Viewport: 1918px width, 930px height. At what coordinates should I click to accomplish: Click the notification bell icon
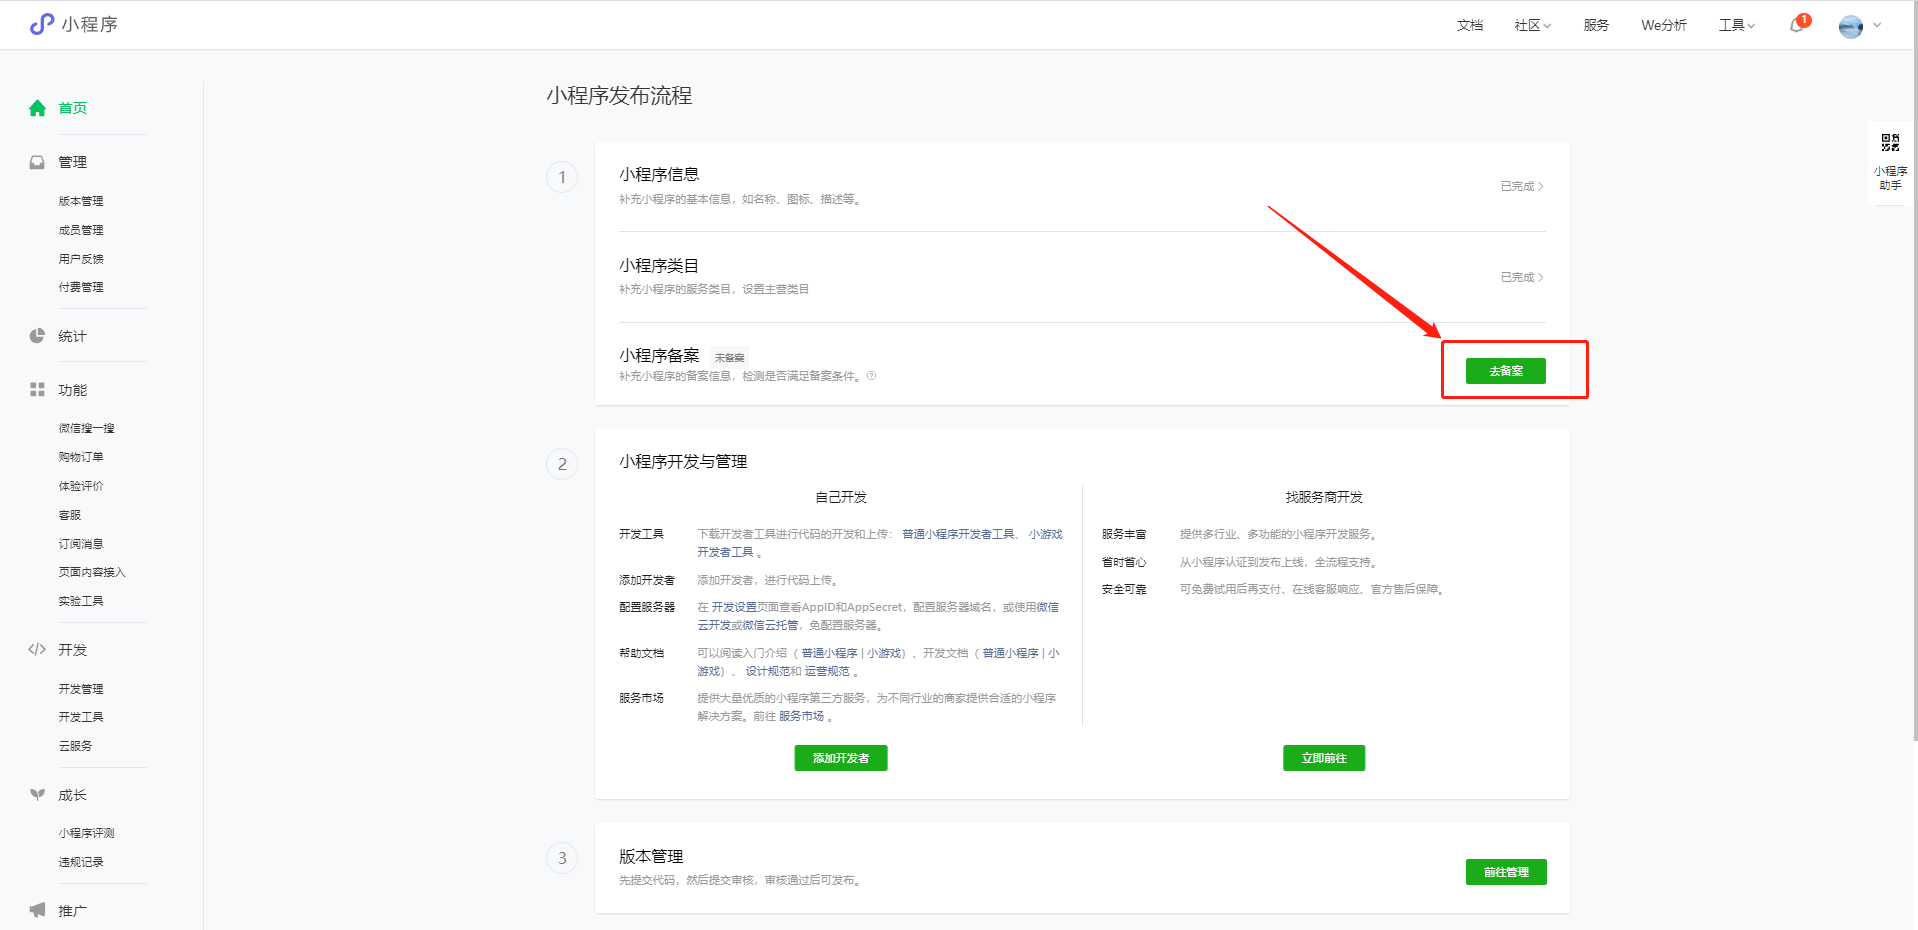tap(1797, 26)
